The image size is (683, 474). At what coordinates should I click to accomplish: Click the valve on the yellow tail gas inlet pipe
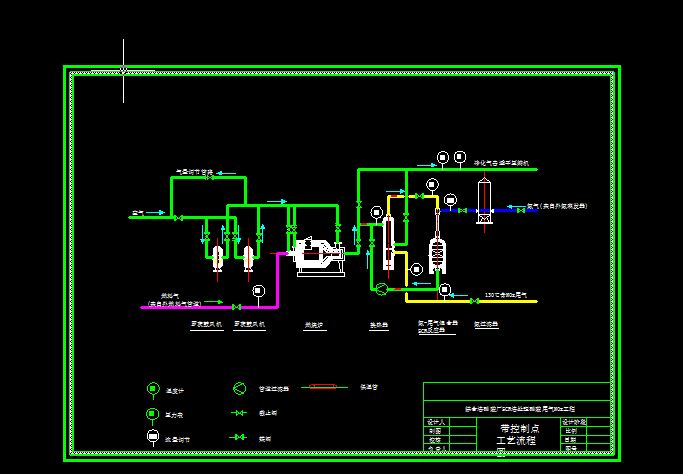coord(475,301)
